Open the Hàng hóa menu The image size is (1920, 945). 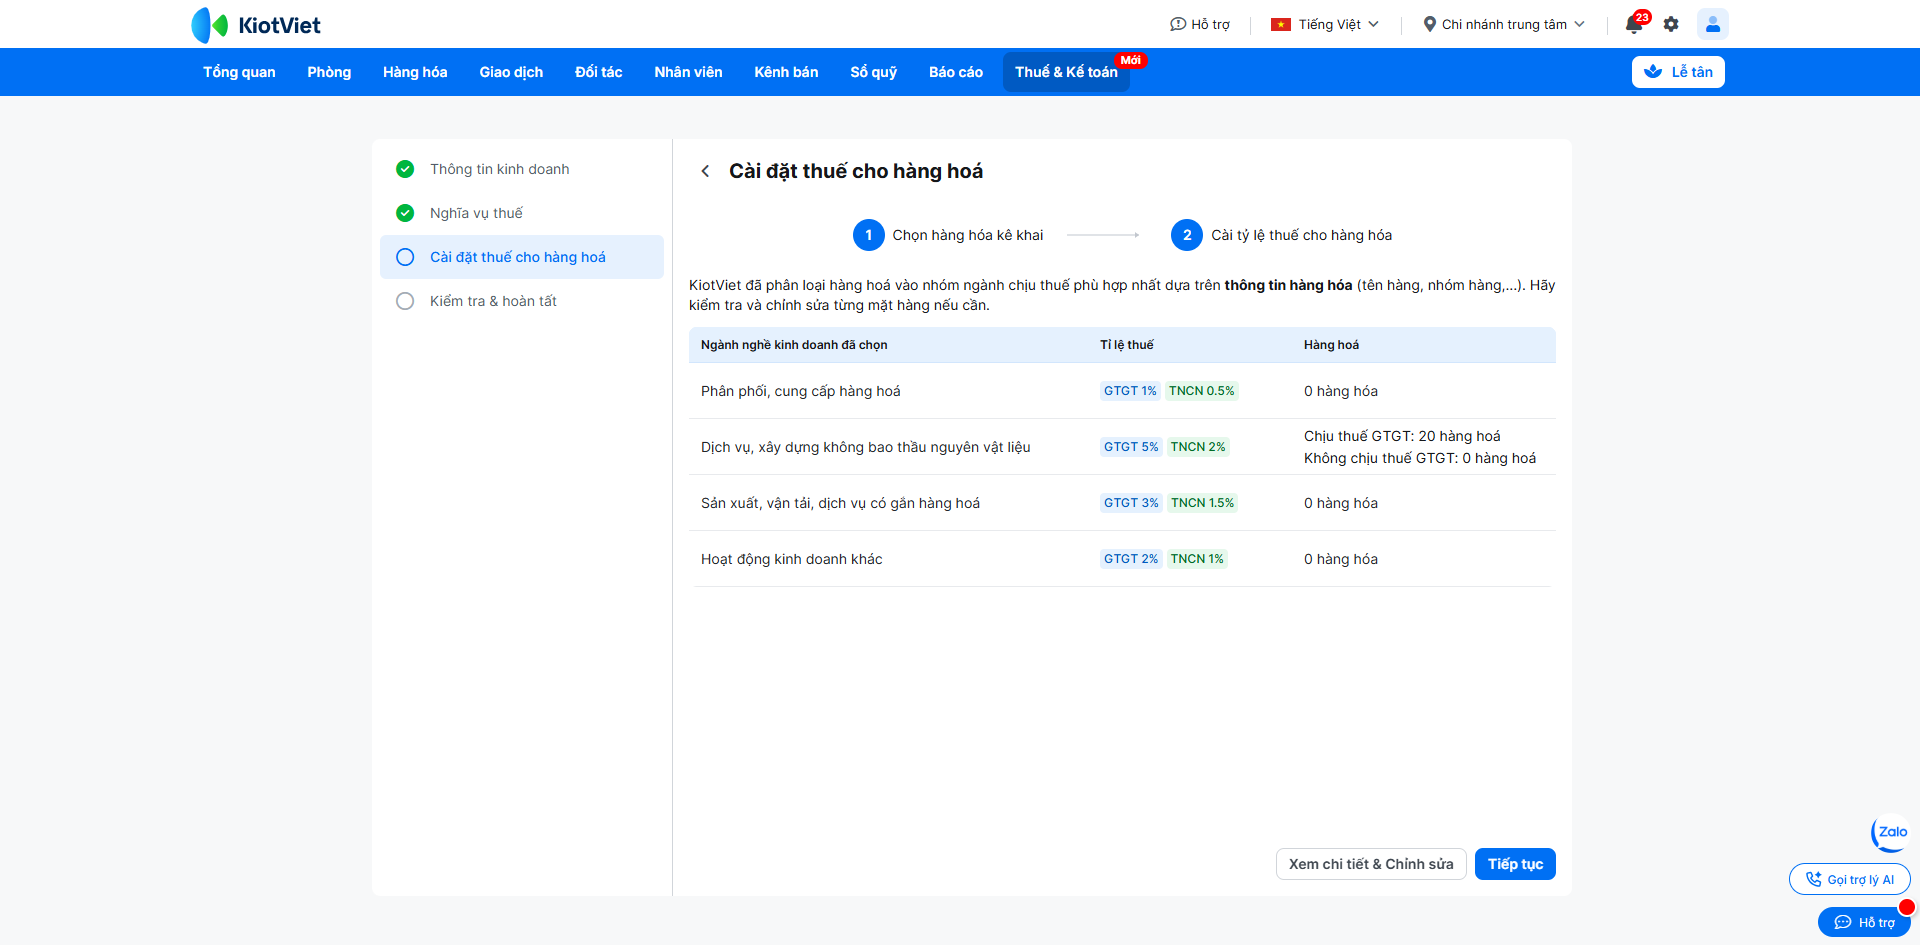pos(415,72)
